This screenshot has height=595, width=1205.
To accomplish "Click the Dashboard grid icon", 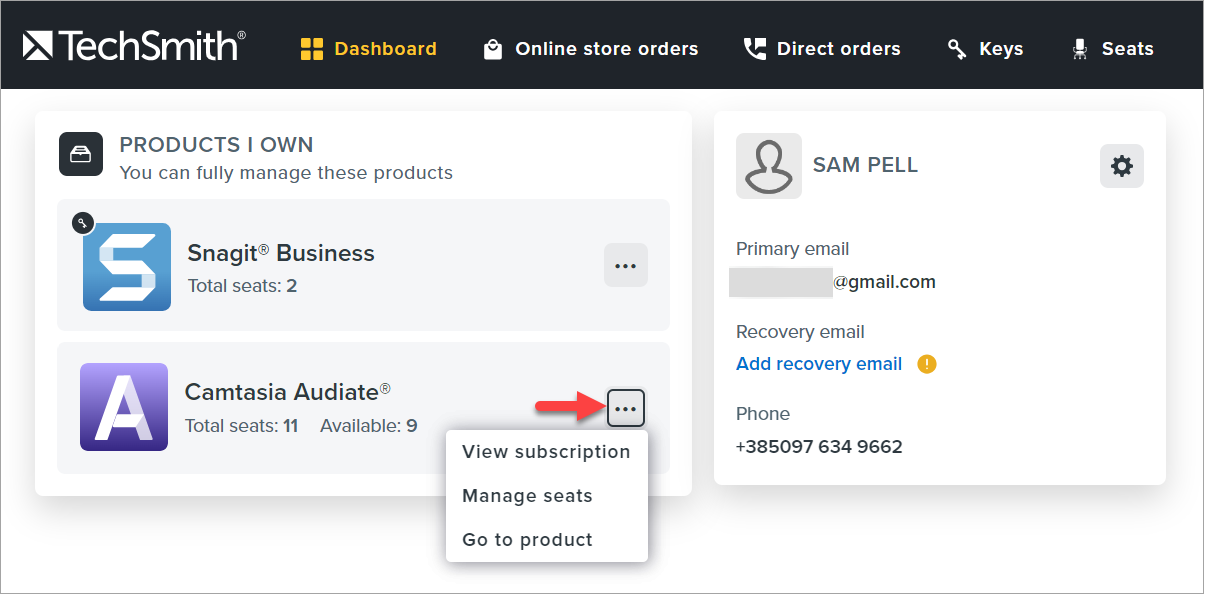I will point(312,49).
